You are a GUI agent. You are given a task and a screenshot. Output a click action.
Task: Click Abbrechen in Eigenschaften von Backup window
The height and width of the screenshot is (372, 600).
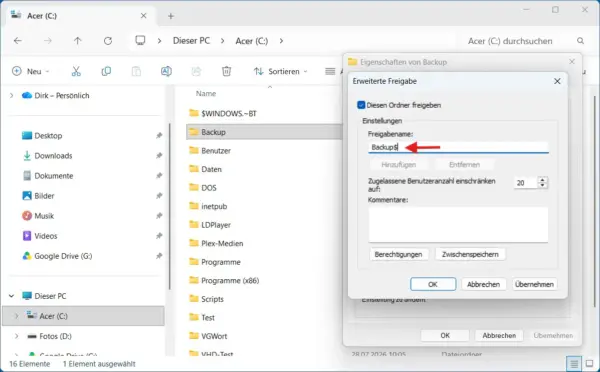(499, 335)
